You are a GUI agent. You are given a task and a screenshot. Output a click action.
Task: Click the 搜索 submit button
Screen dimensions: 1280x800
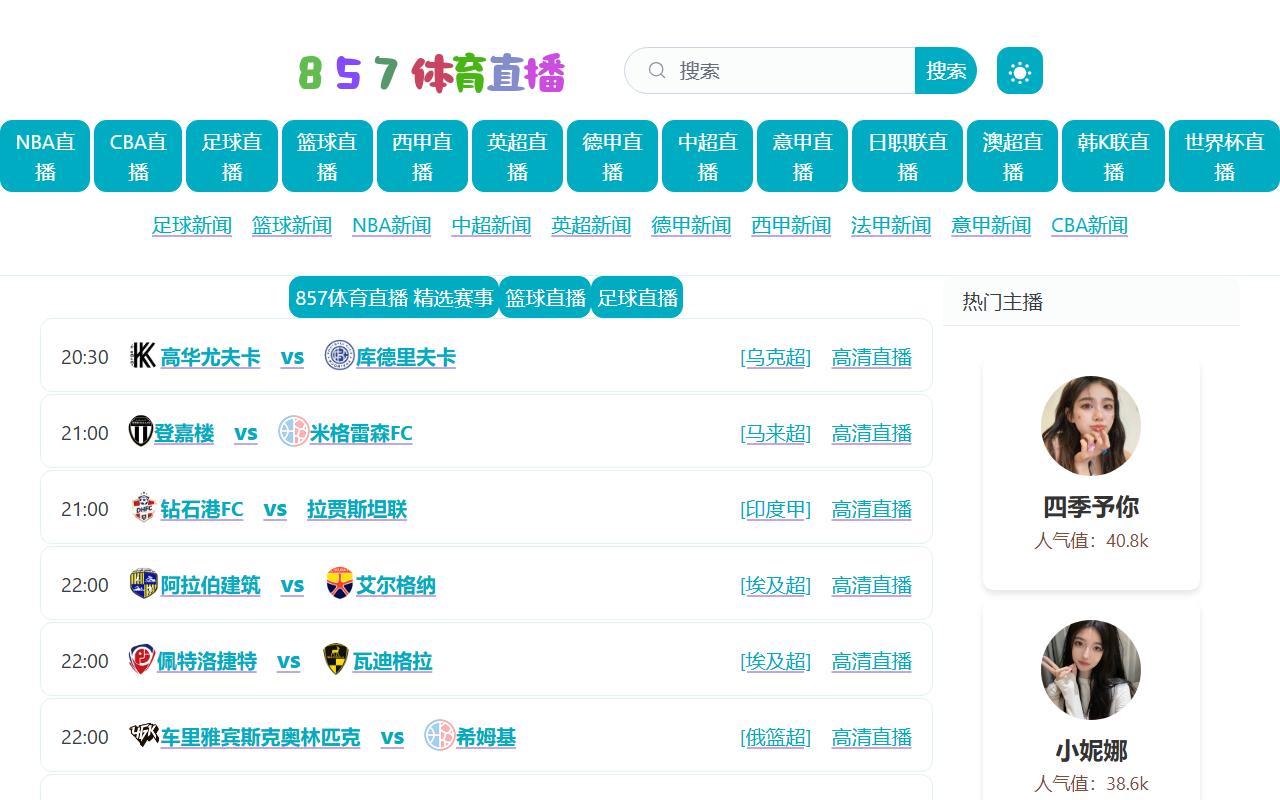point(946,71)
